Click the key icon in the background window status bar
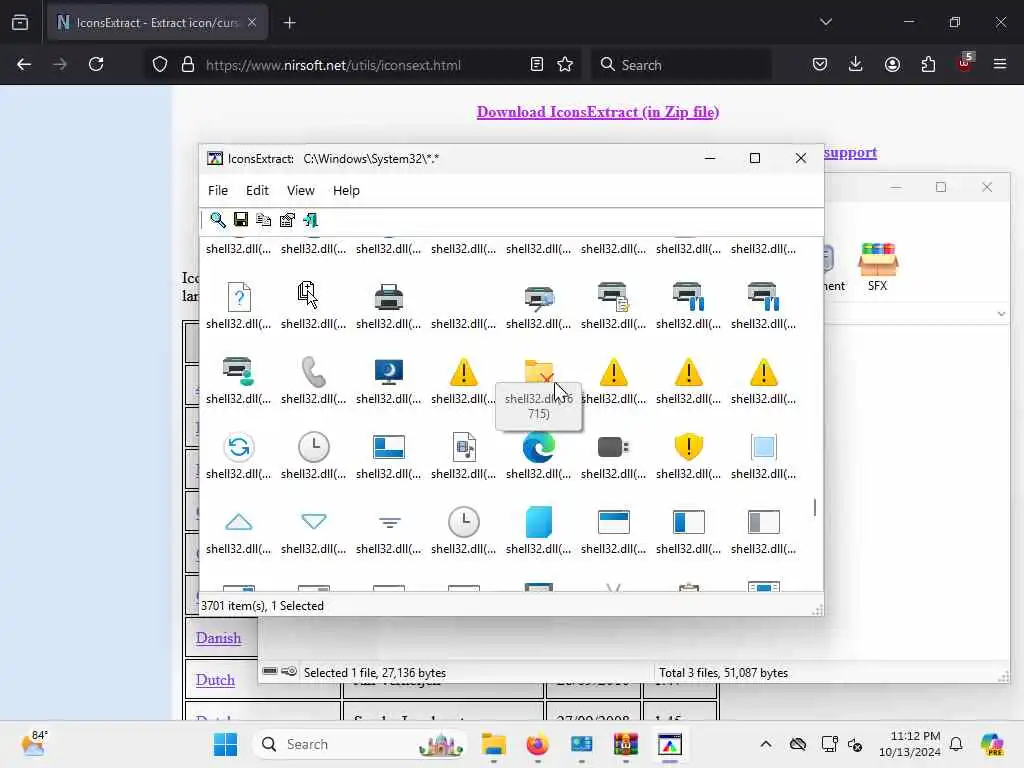 289,671
